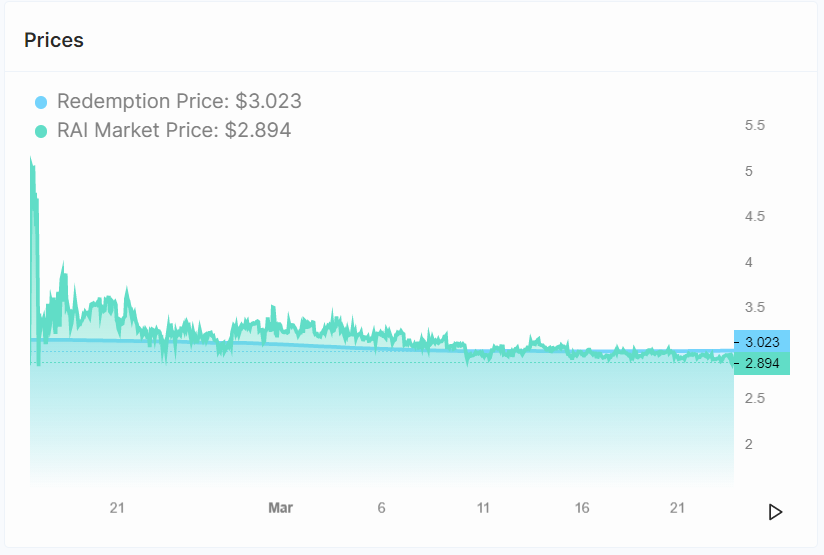Click the initial price spike peak near 5
This screenshot has width=824, height=555.
click(31, 158)
